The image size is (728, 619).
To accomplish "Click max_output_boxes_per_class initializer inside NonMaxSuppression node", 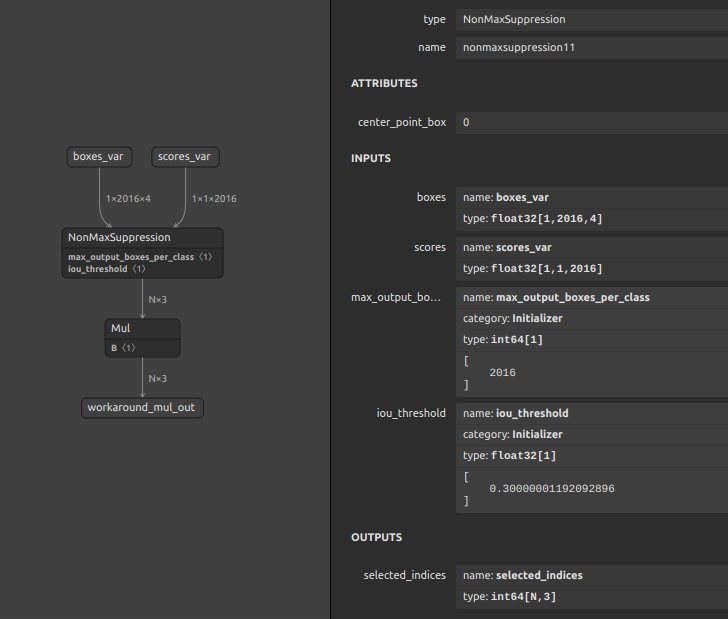I will tap(133, 257).
